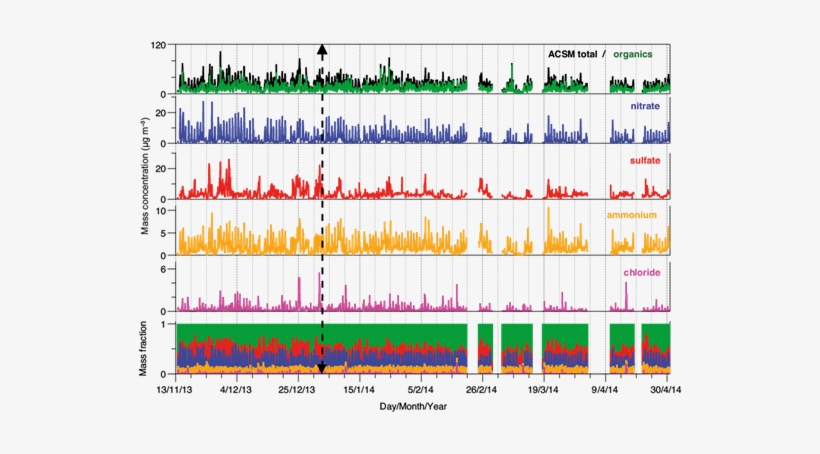Click the '19/3/14' date tick label
820x454 pixels.
coord(542,390)
